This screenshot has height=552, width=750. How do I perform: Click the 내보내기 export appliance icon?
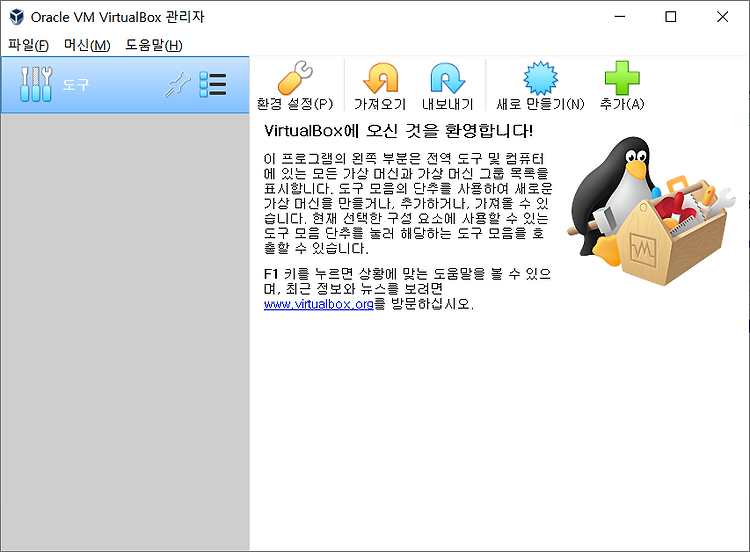(x=448, y=78)
